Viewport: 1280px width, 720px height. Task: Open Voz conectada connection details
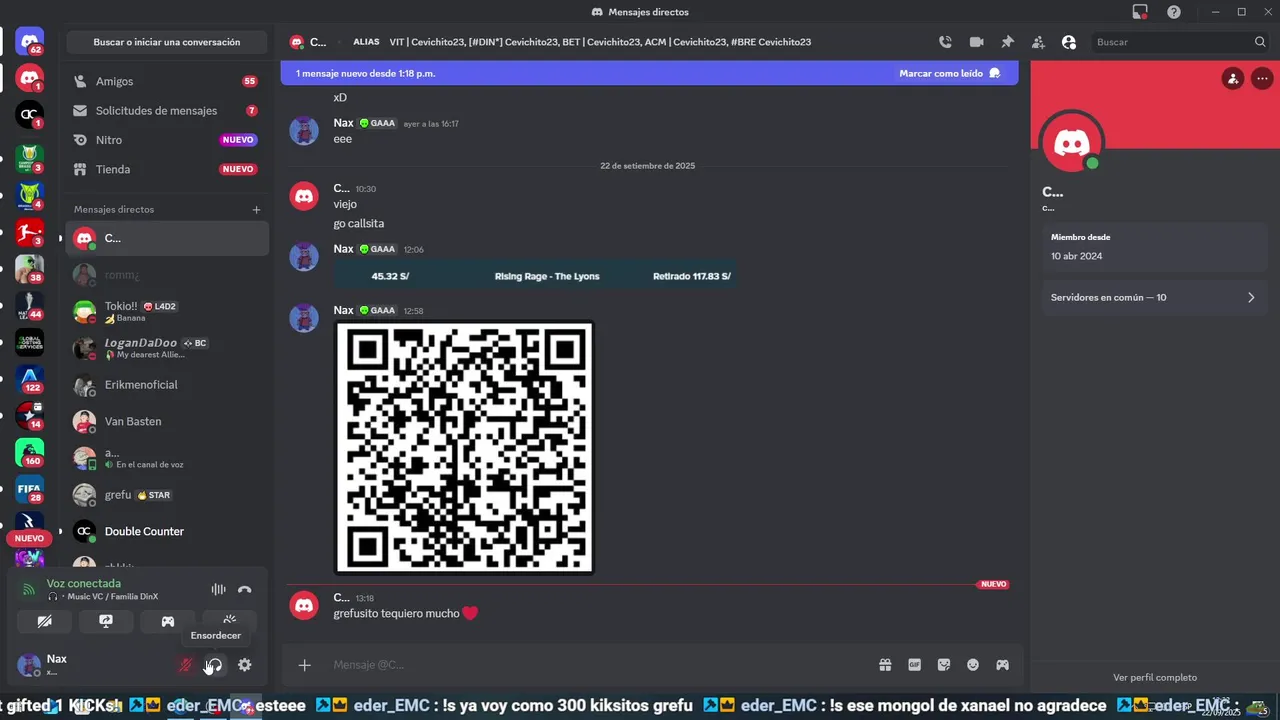click(83, 583)
